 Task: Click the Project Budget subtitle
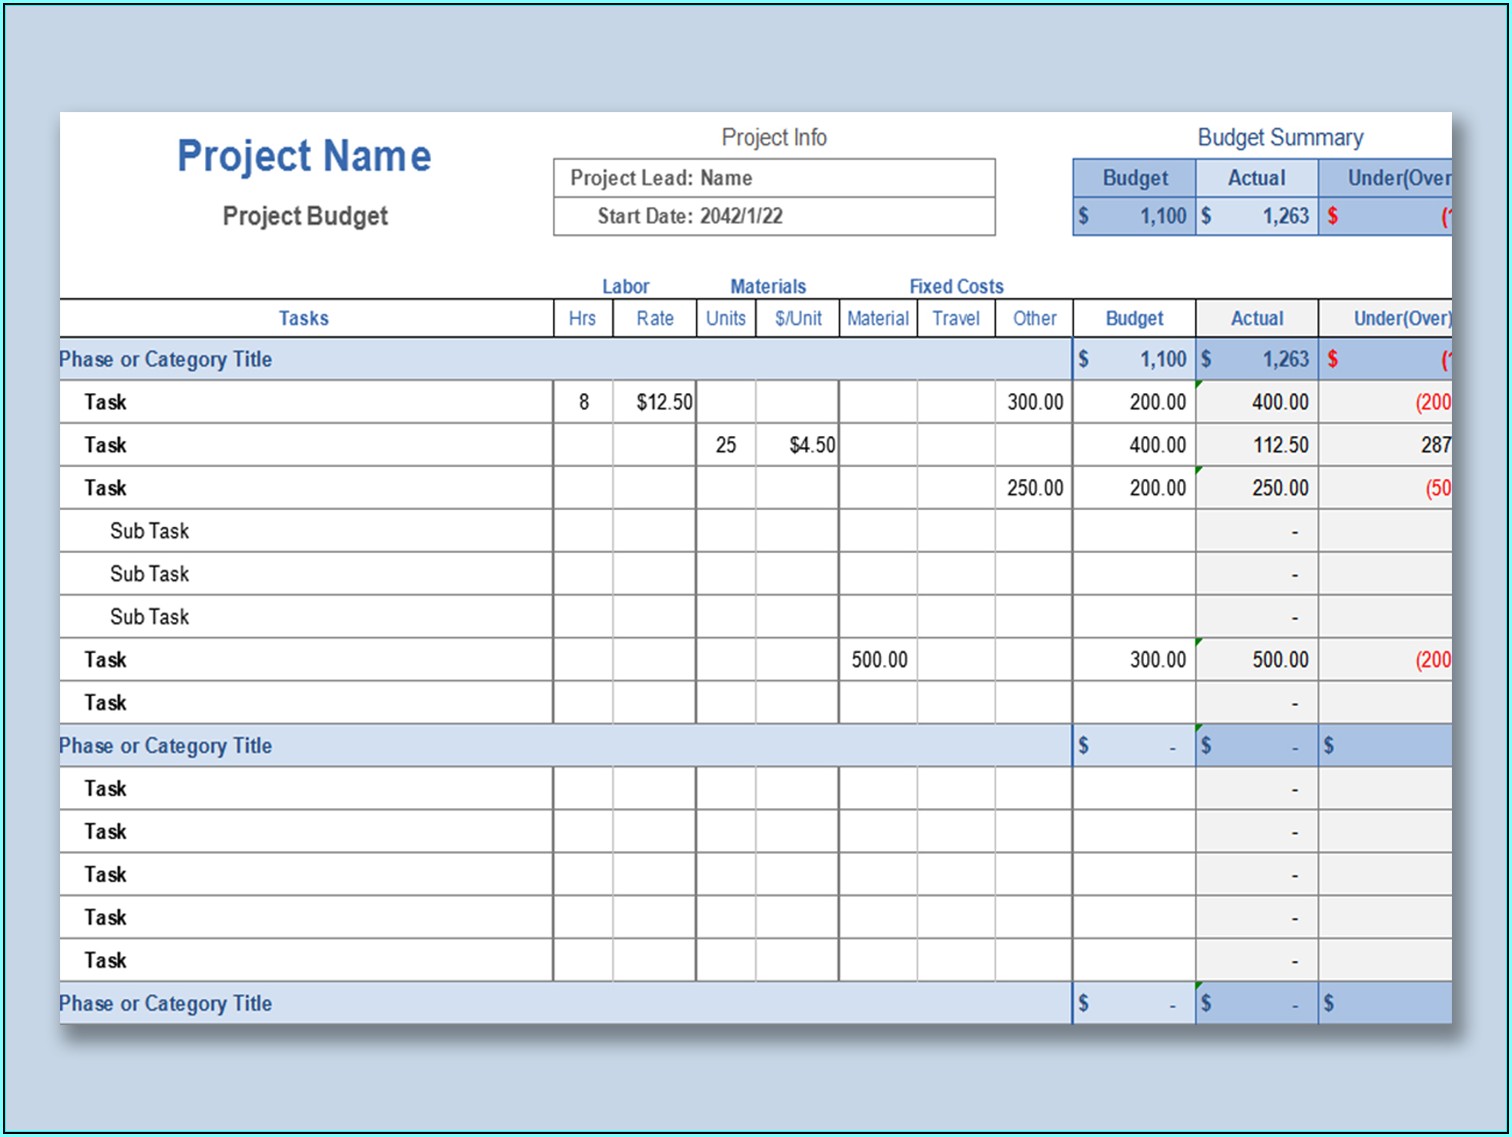click(x=304, y=216)
